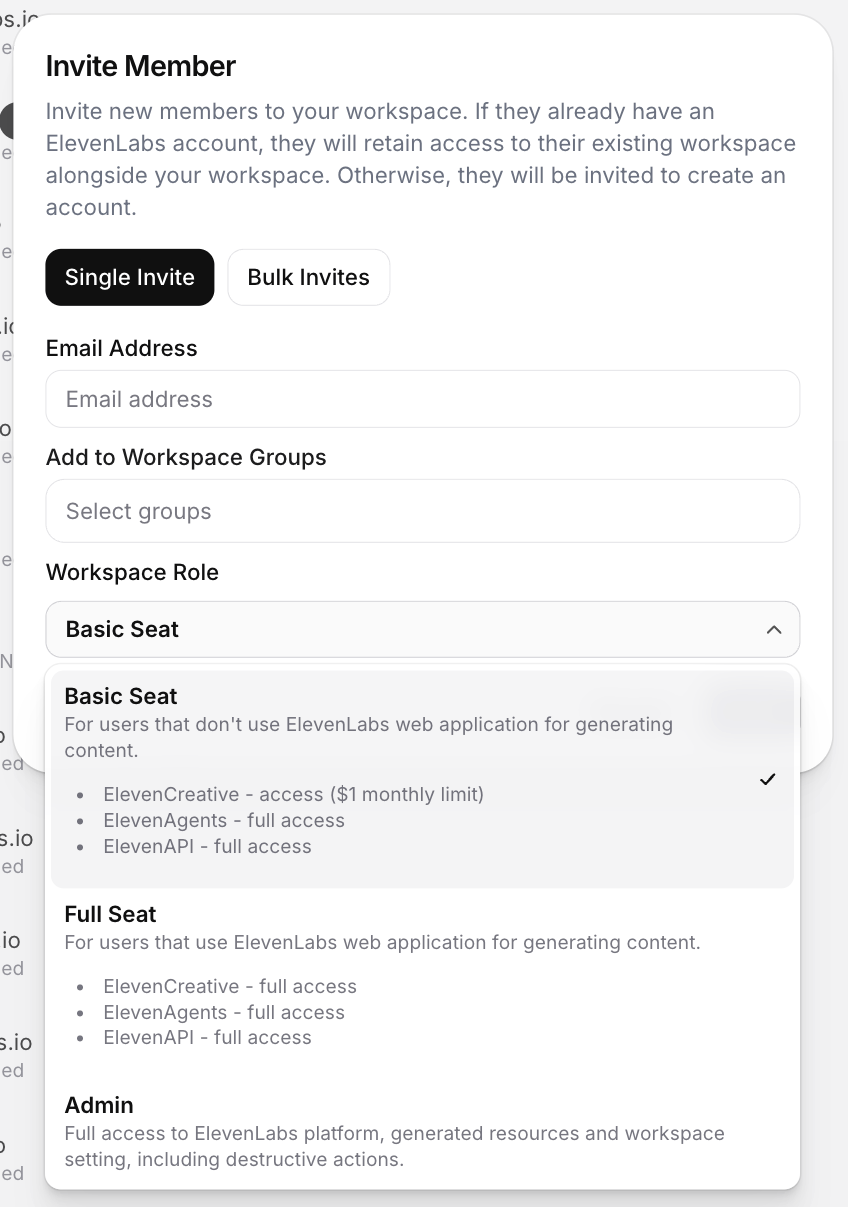The image size is (848, 1207).
Task: Click ElevenCreative full access under Full Seat
Action: 230,986
